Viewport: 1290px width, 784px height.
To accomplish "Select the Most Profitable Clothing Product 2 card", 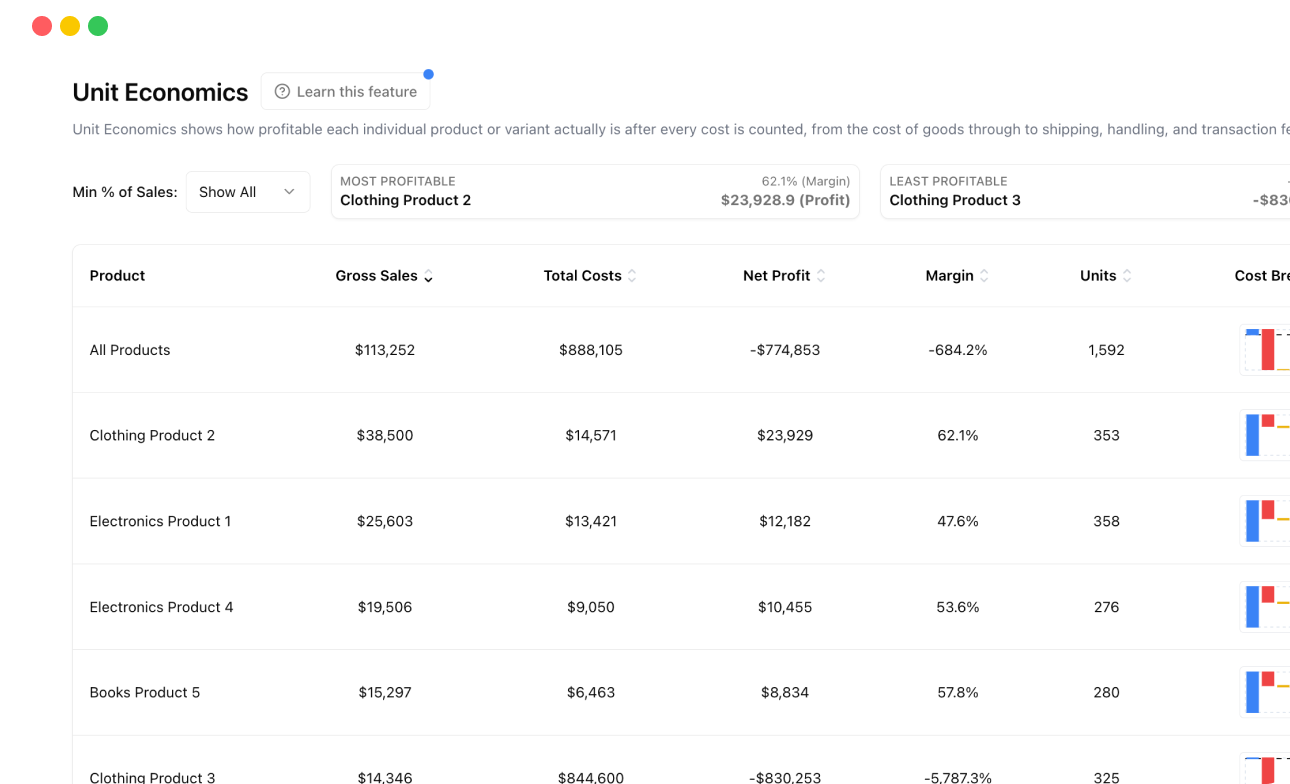I will point(595,191).
